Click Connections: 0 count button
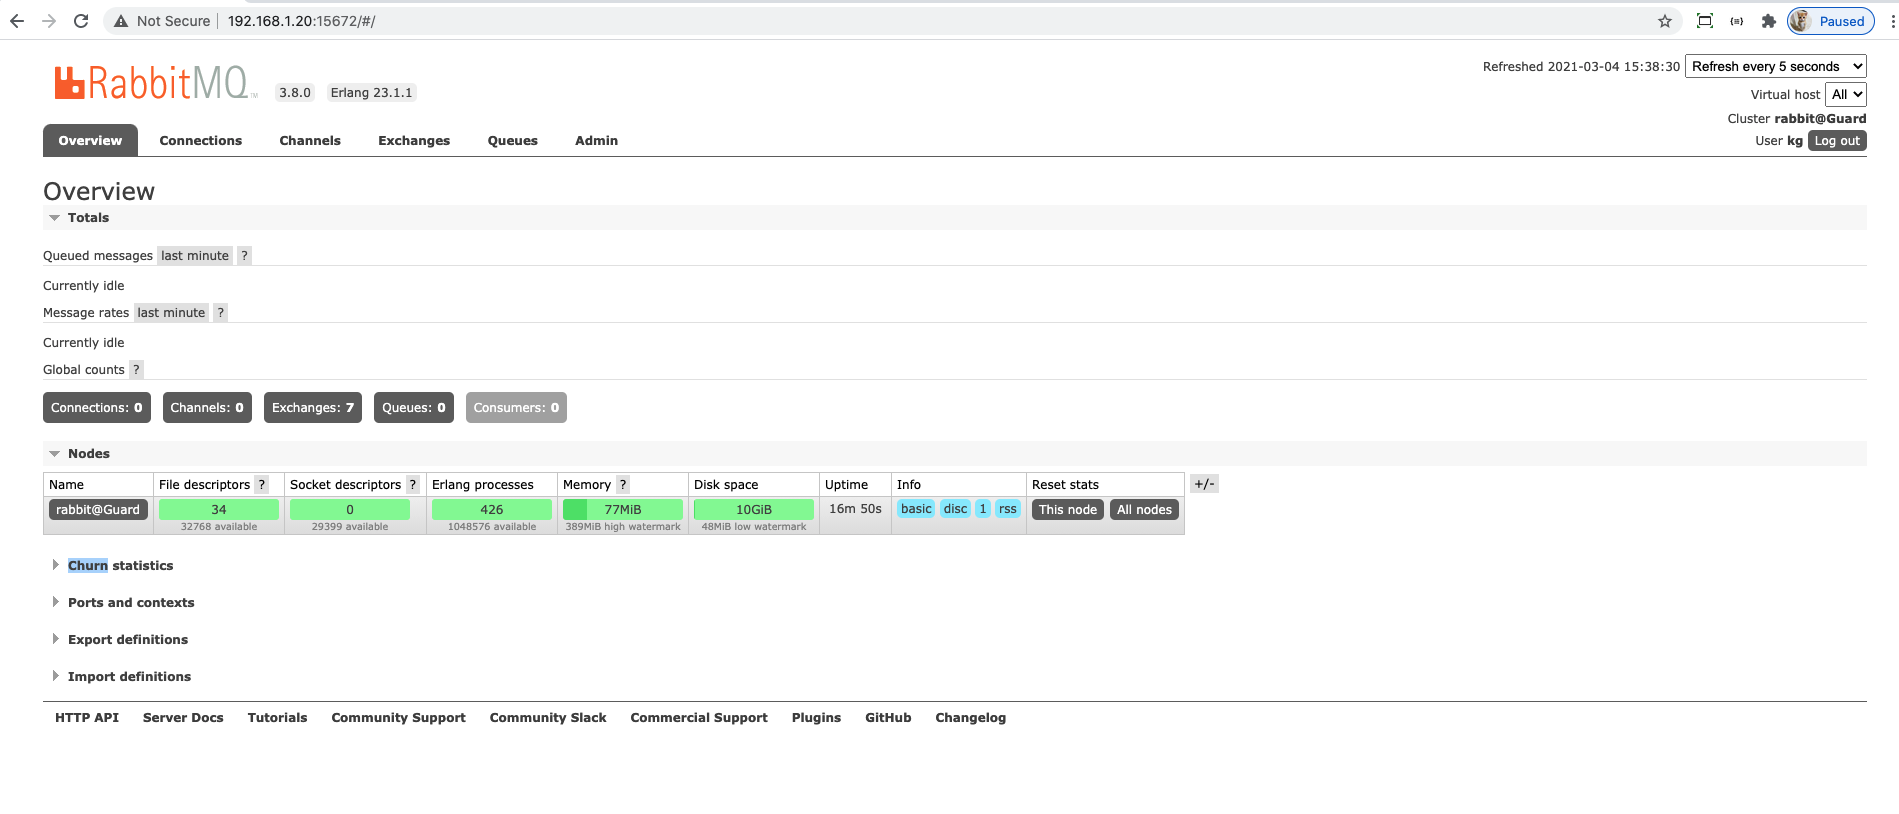 coord(97,408)
